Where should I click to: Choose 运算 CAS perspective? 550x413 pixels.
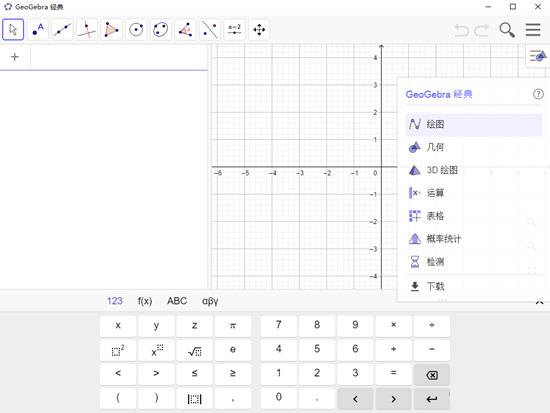point(474,193)
